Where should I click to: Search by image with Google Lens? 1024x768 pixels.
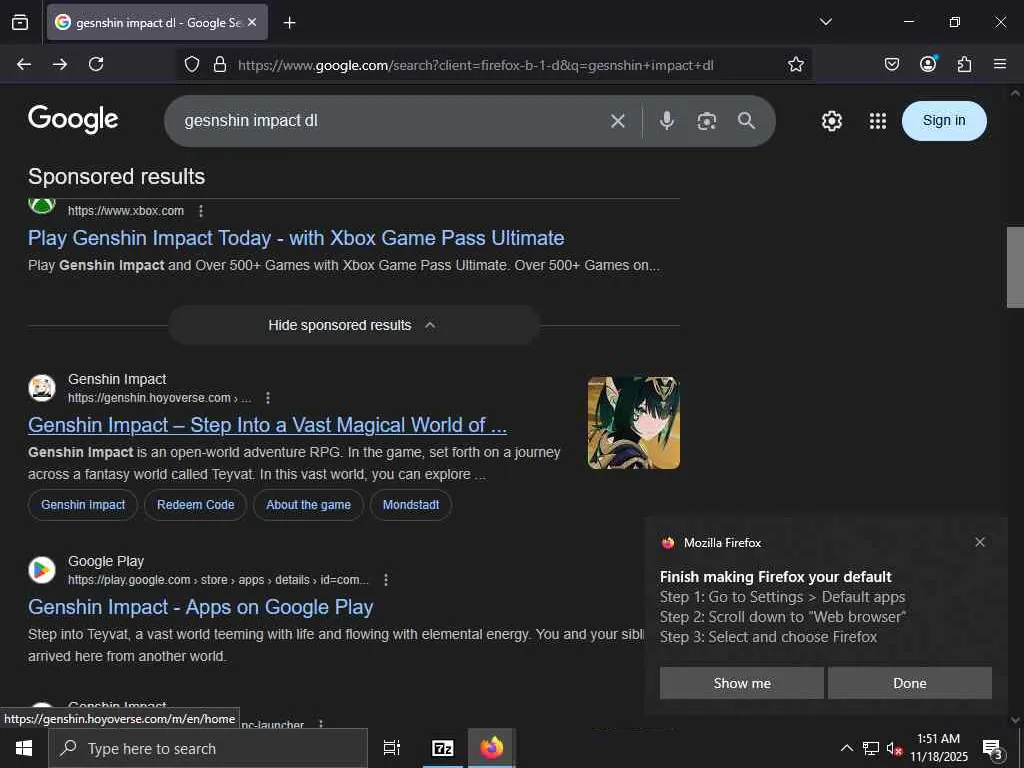click(x=707, y=121)
